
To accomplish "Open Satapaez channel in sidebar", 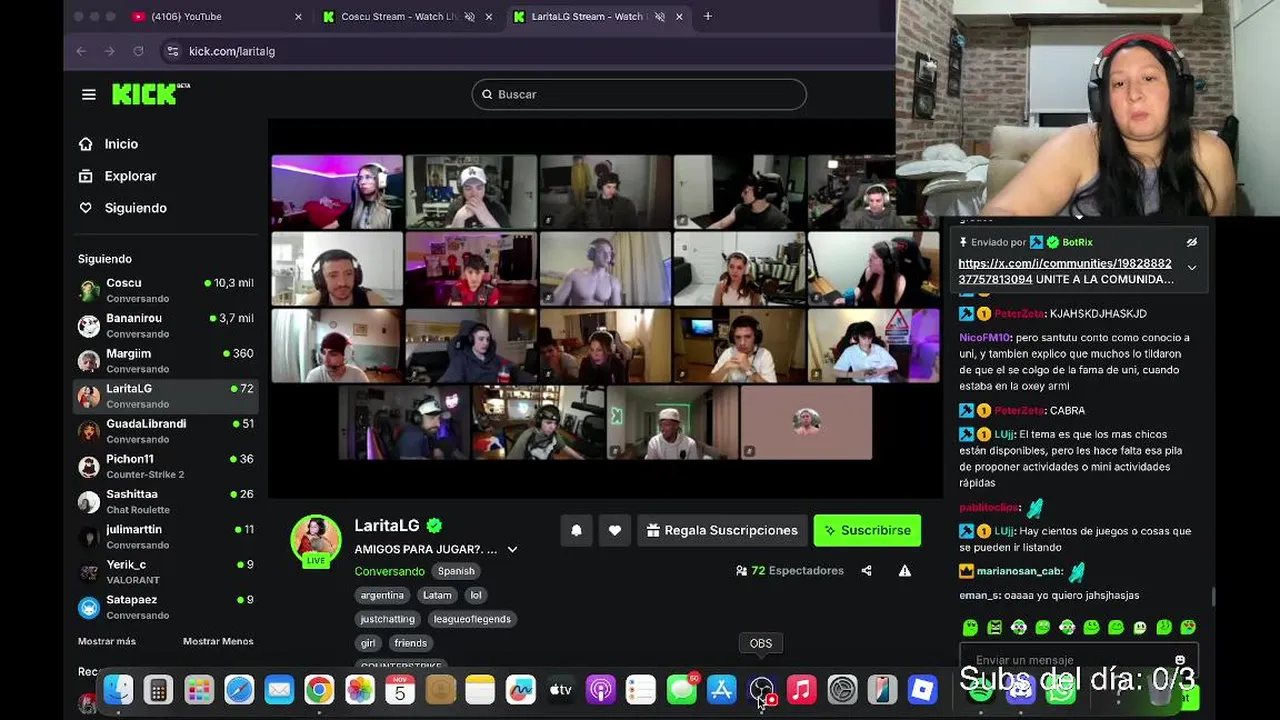I will coord(166,606).
